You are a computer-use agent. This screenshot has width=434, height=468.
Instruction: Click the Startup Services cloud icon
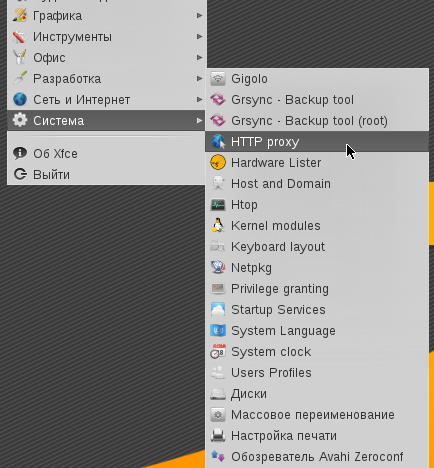click(x=218, y=310)
